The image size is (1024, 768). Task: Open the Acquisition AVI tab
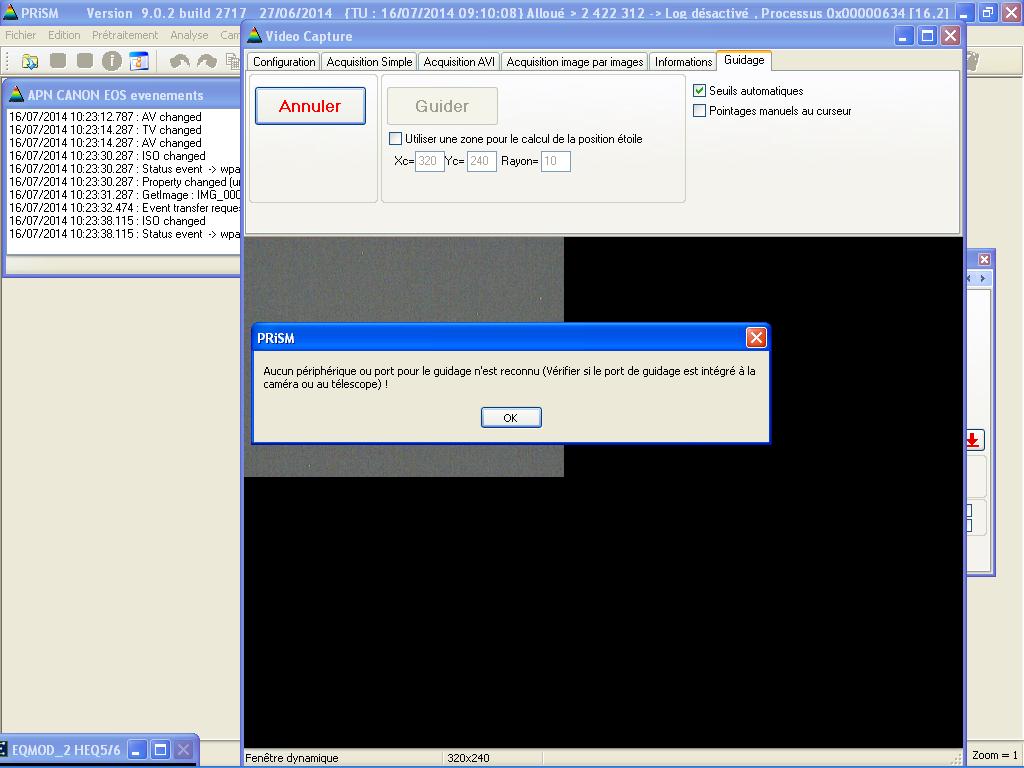click(x=459, y=62)
